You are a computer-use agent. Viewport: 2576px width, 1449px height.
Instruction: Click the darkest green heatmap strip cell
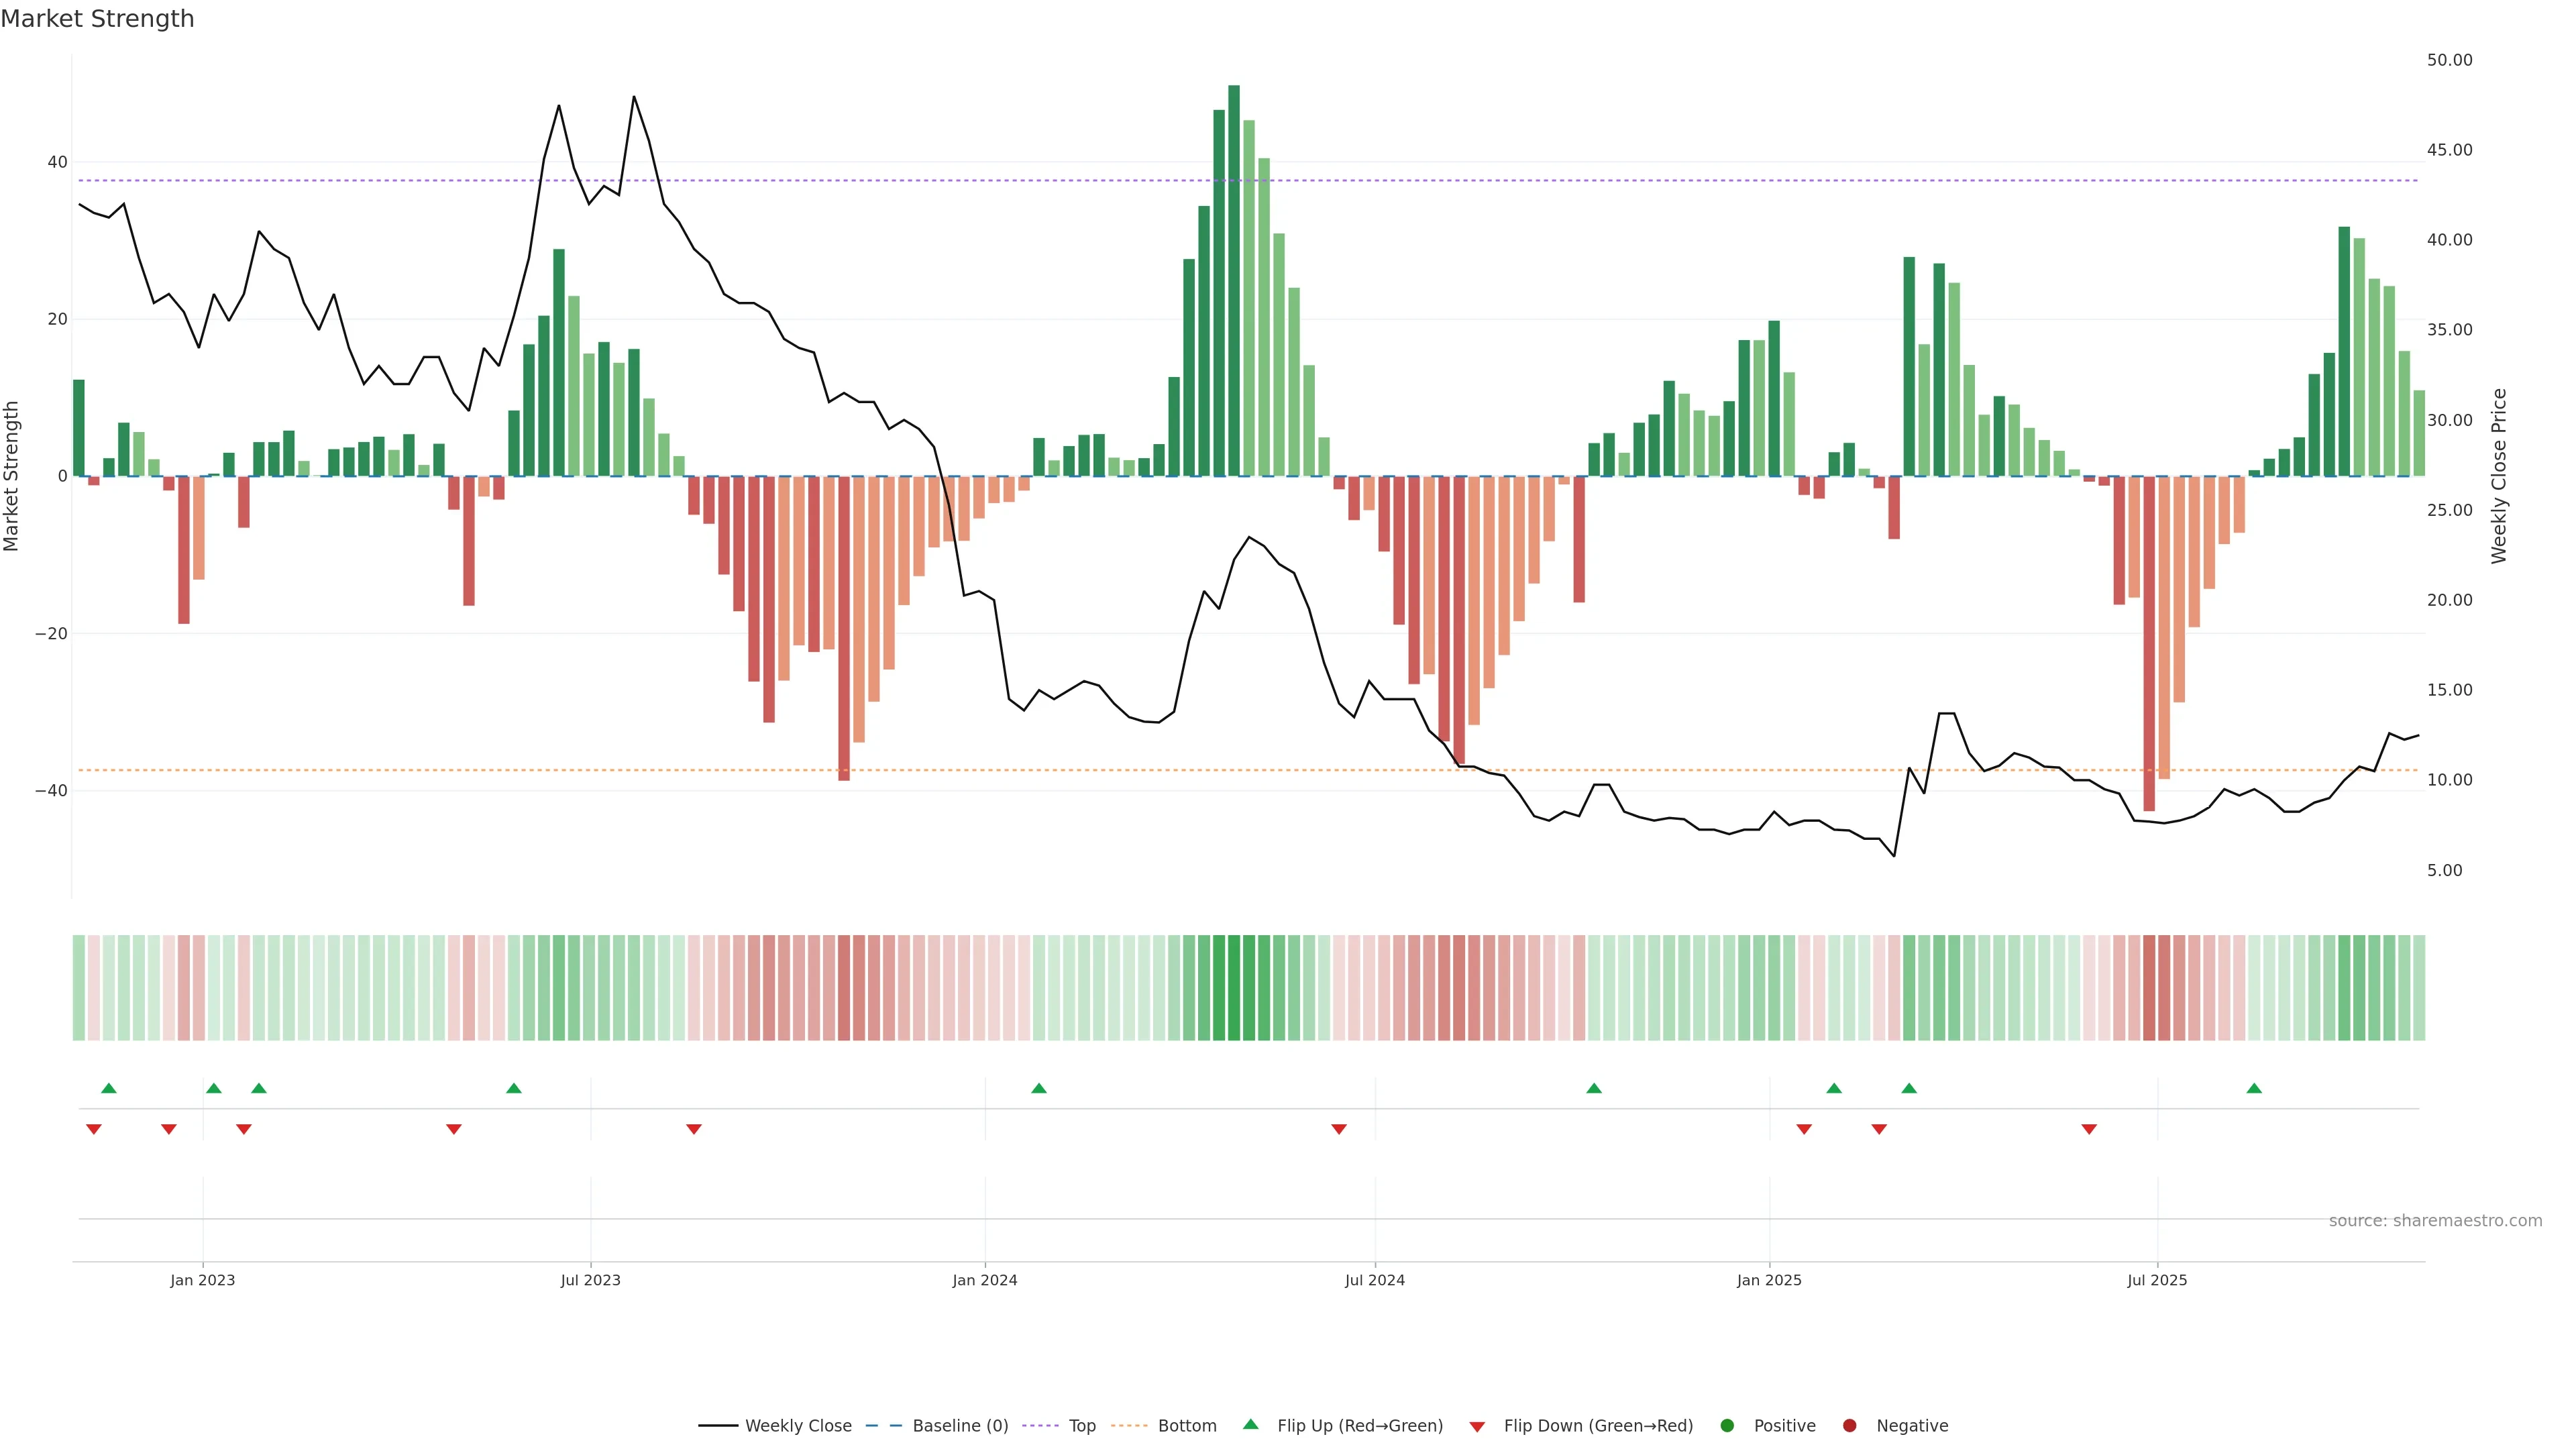pos(1234,987)
